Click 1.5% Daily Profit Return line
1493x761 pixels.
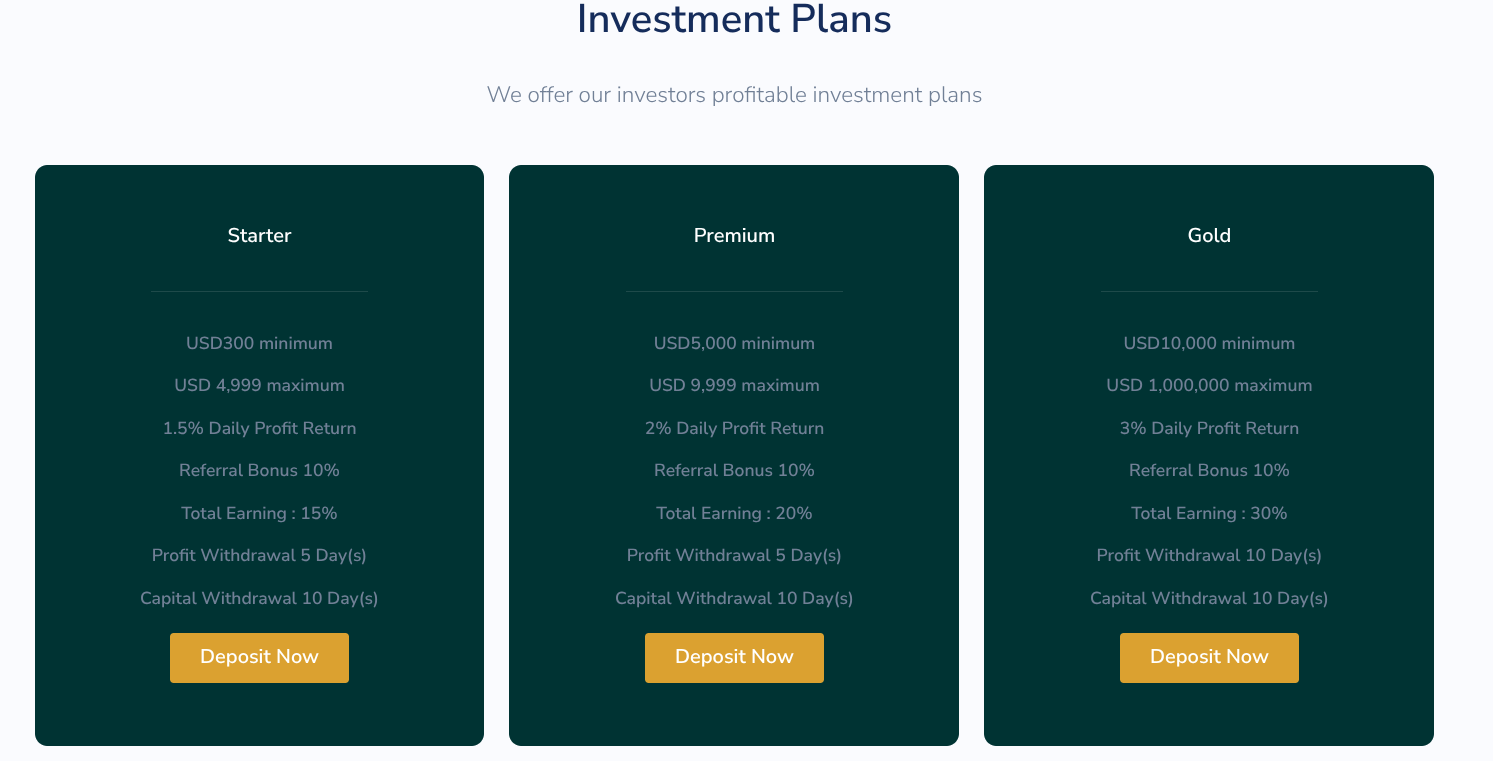point(259,429)
